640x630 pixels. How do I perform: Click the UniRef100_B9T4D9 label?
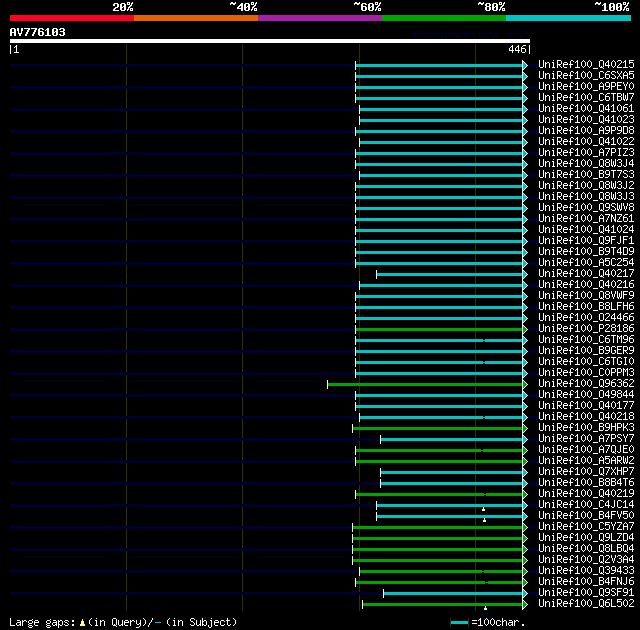(586, 252)
